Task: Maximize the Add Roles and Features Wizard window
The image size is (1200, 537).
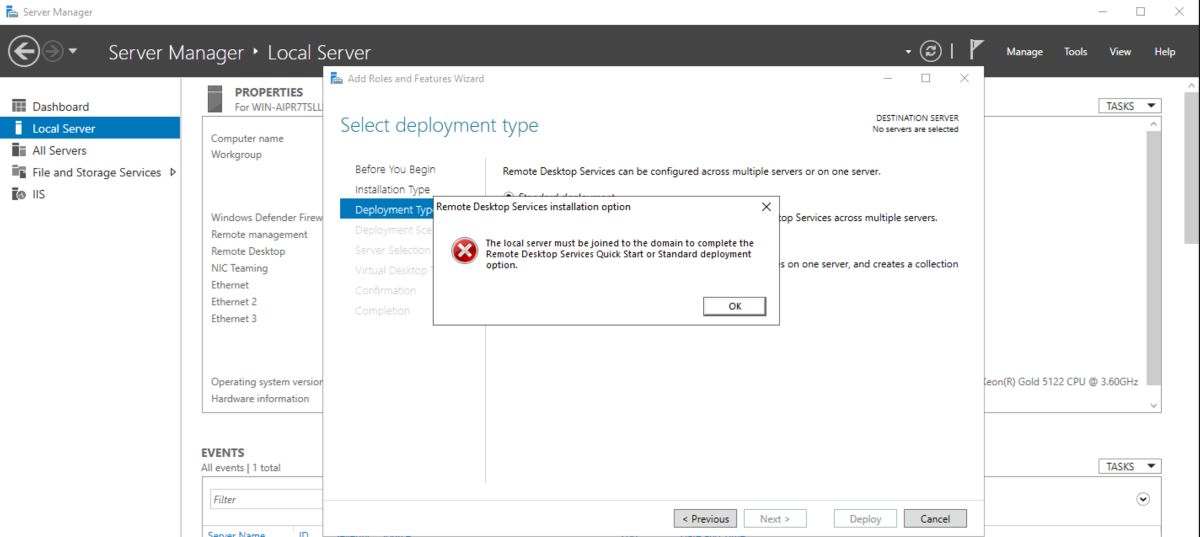Action: pyautogui.click(x=925, y=78)
